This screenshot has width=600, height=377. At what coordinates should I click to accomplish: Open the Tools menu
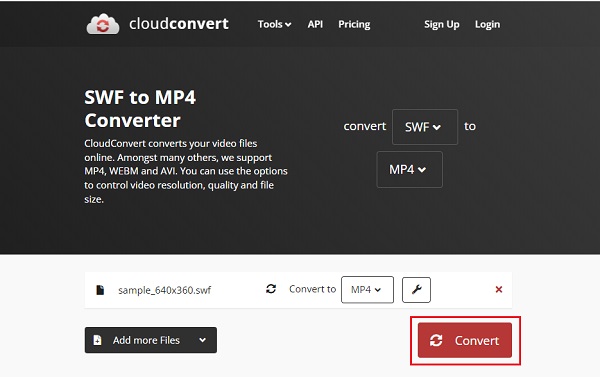pos(274,24)
